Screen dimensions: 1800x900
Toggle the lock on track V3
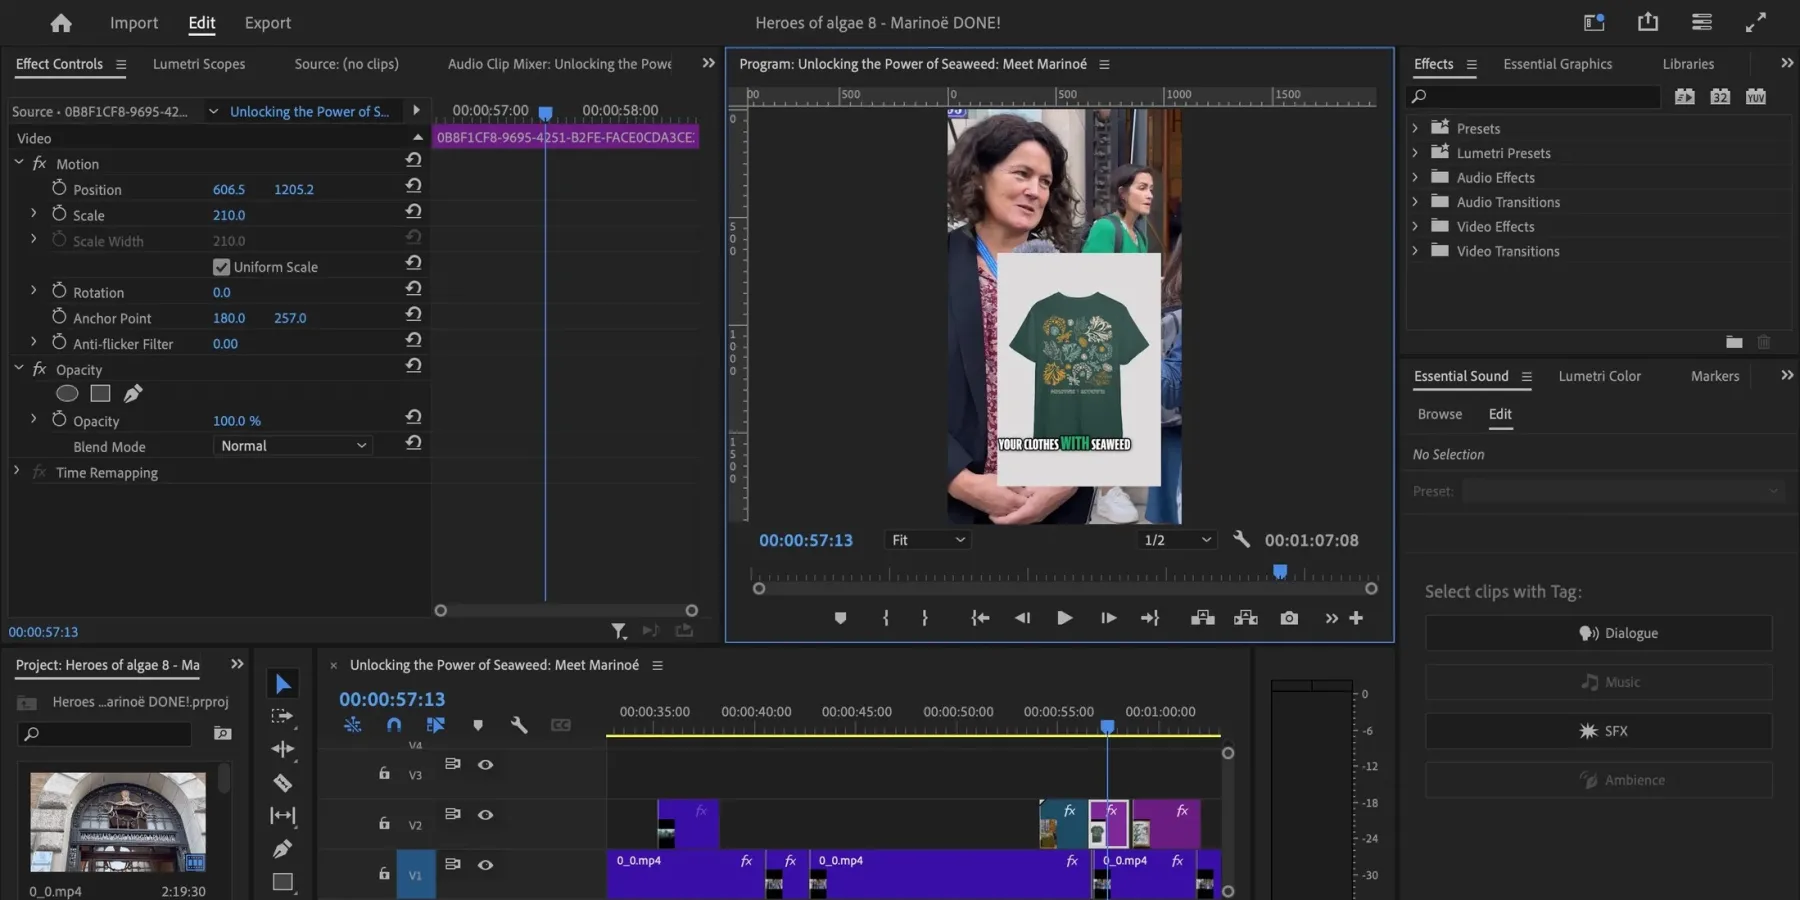point(384,773)
